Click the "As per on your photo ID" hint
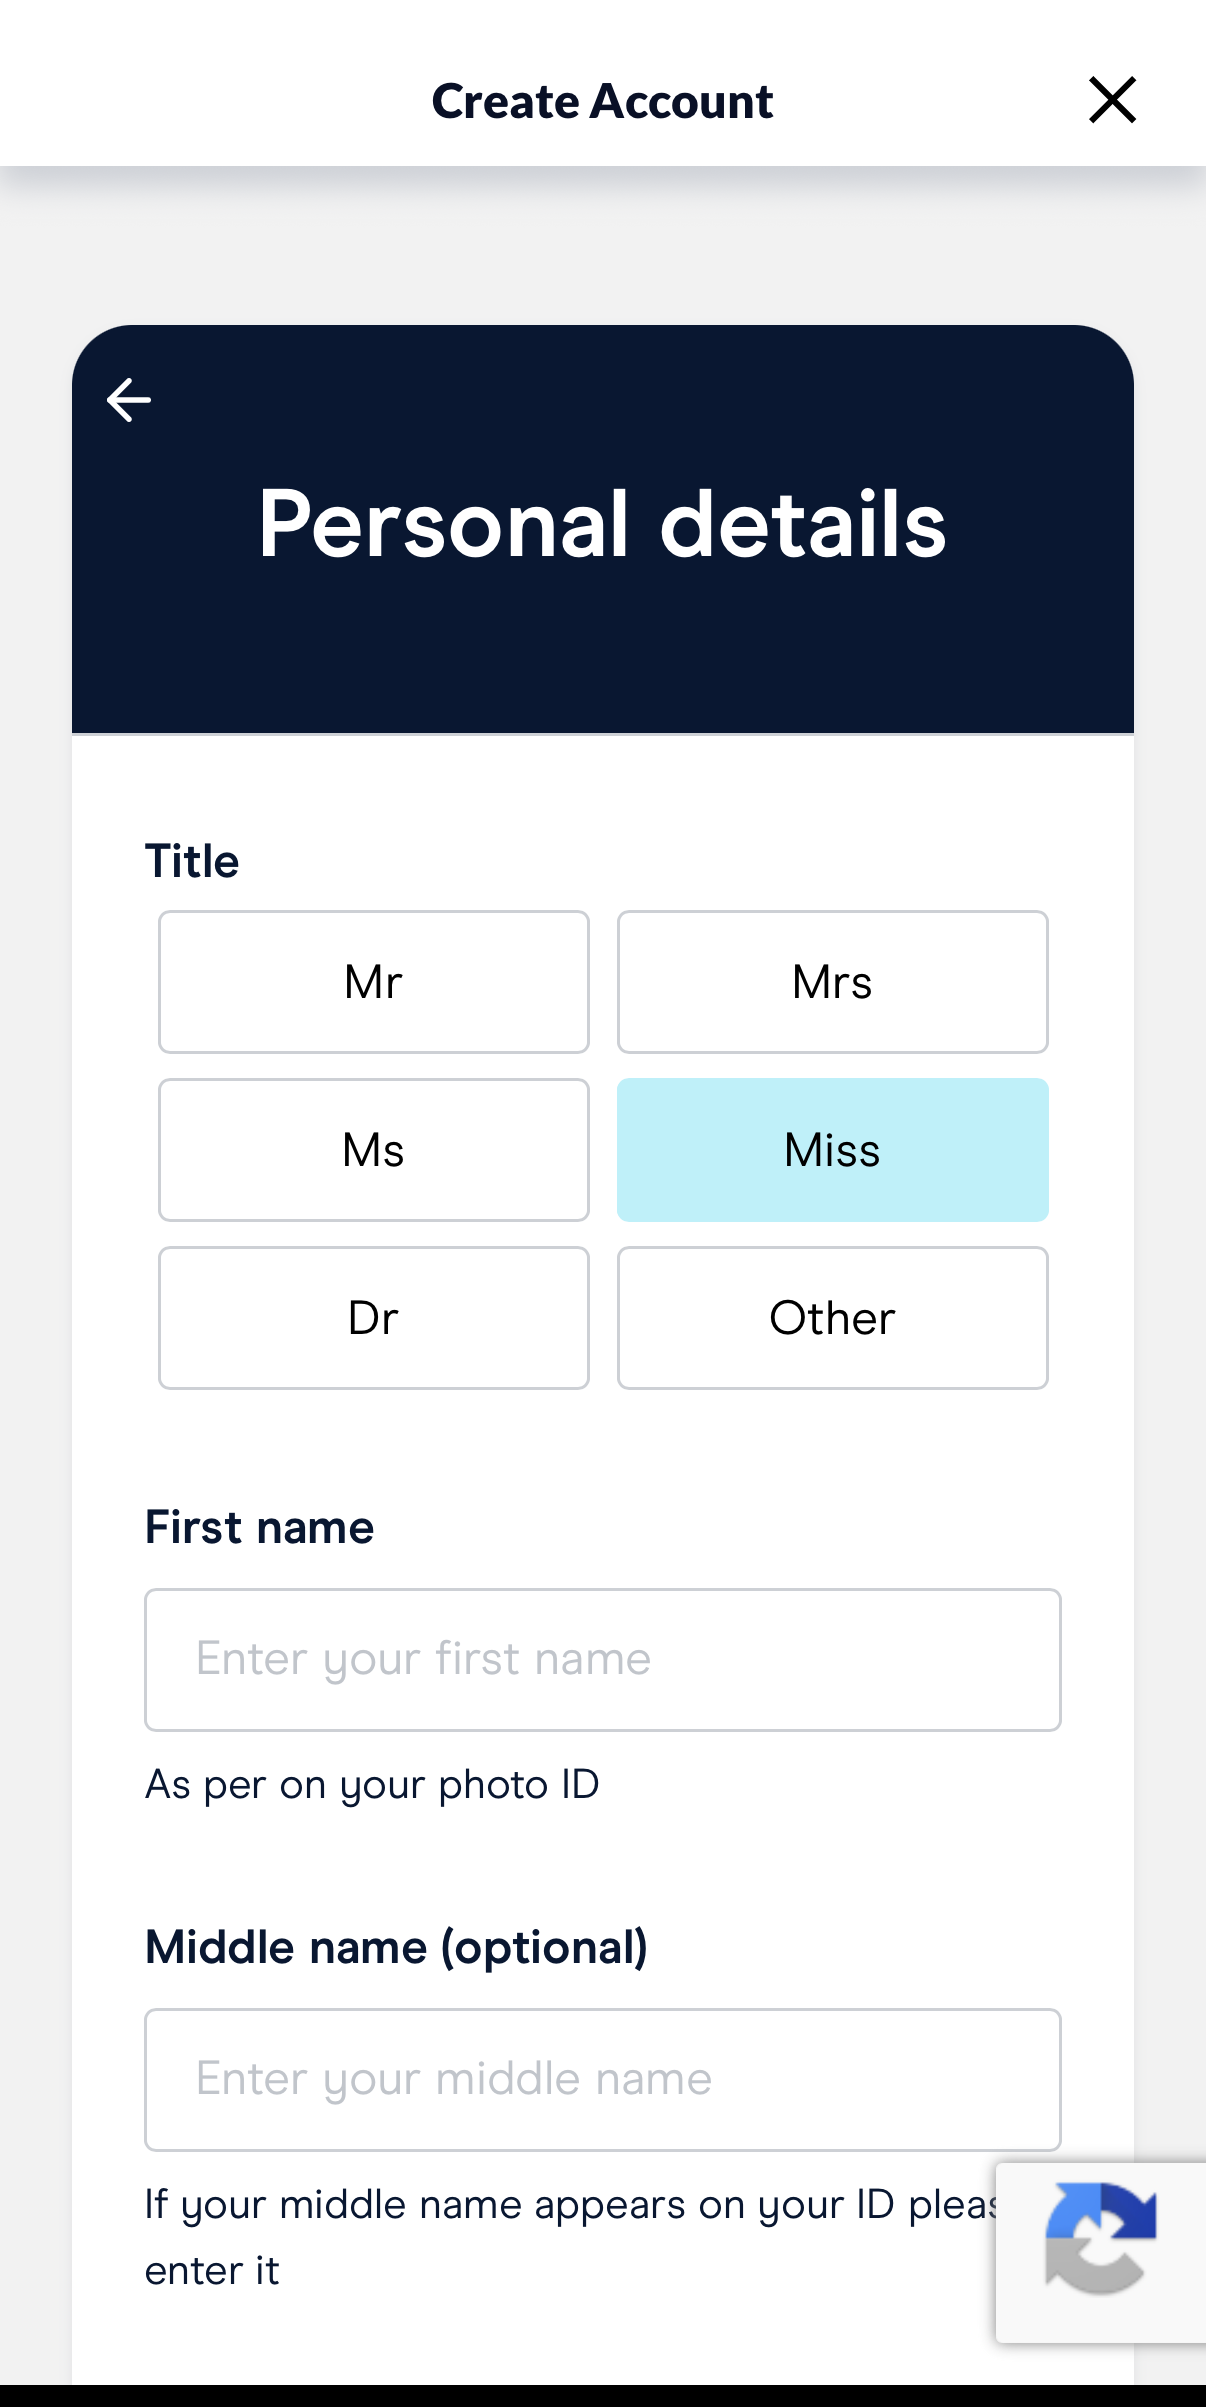This screenshot has width=1206, height=2407. point(372,1785)
